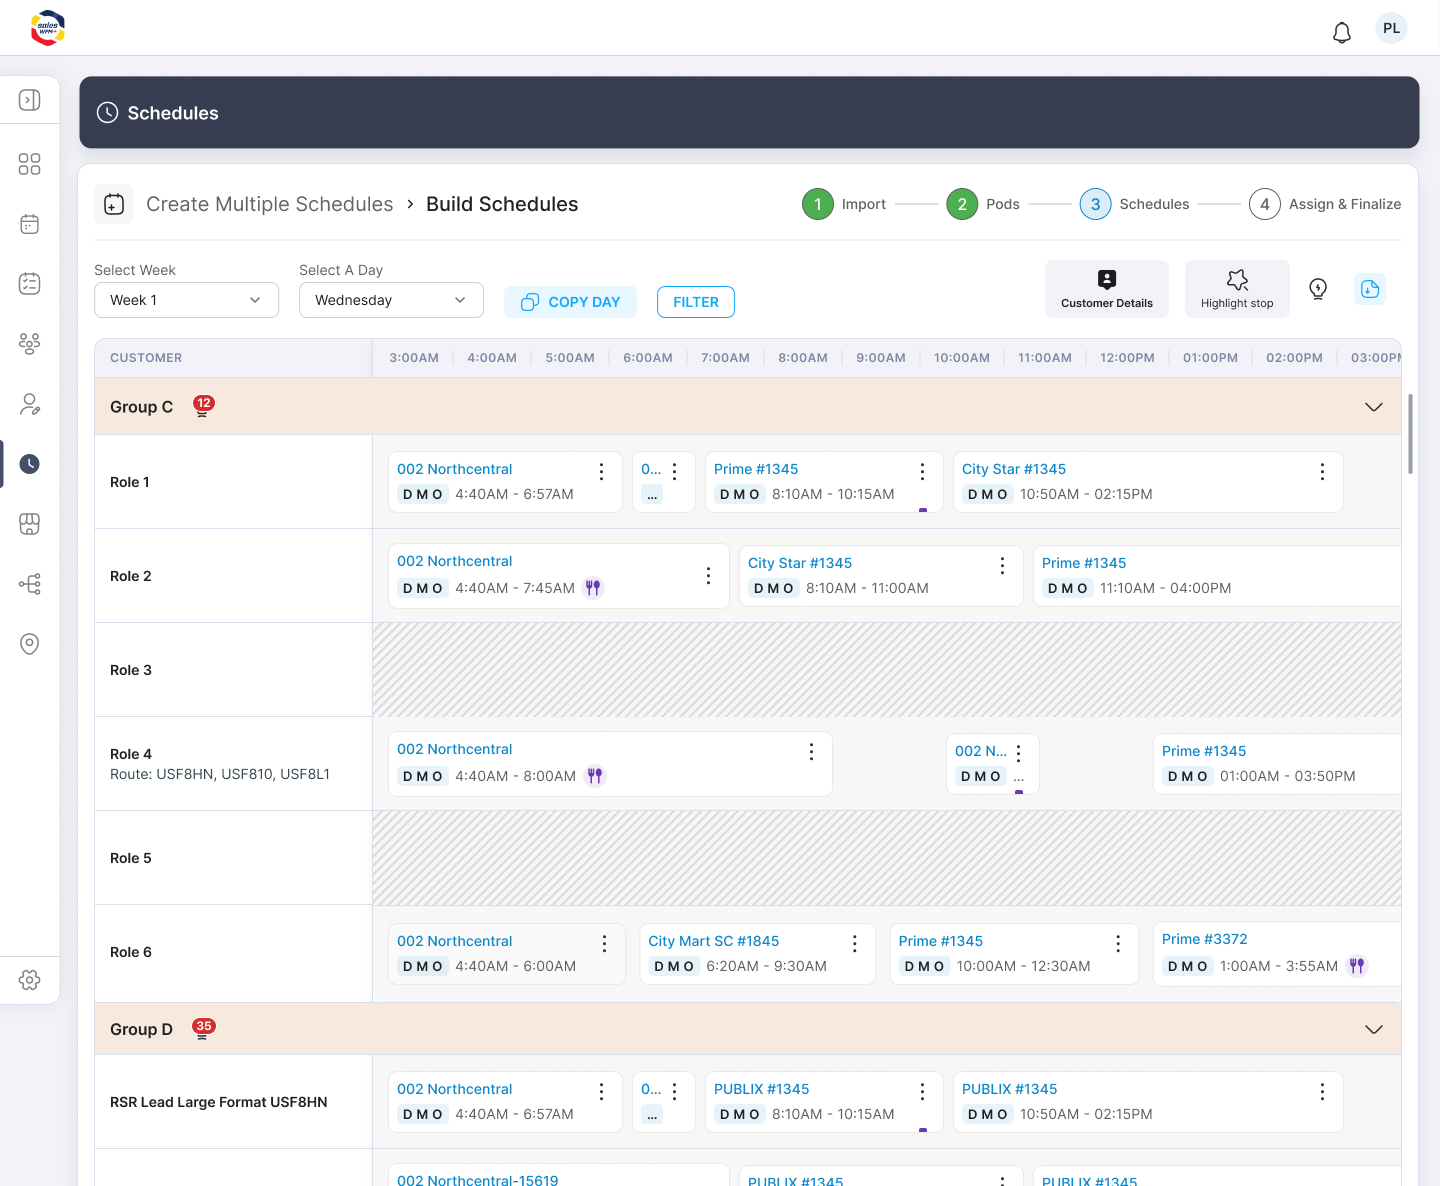Screen dimensions: 1440x1186
Task: Collapse the Group D section
Action: tap(1374, 1030)
